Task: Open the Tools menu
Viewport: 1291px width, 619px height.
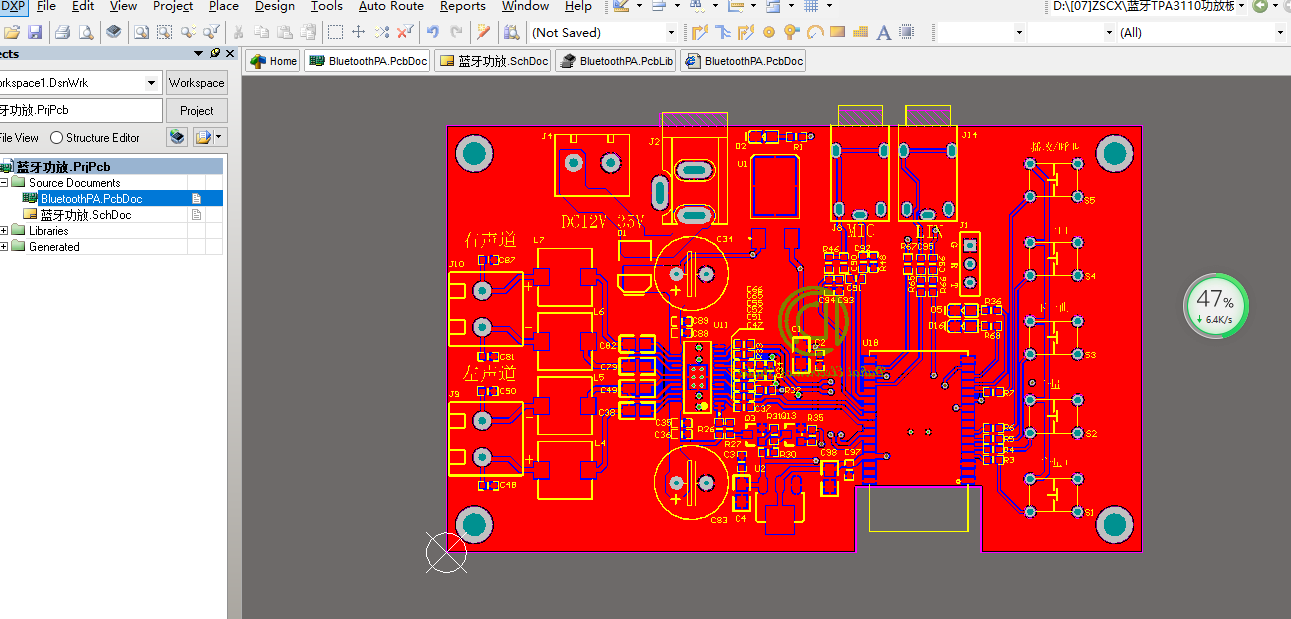Action: tap(327, 6)
